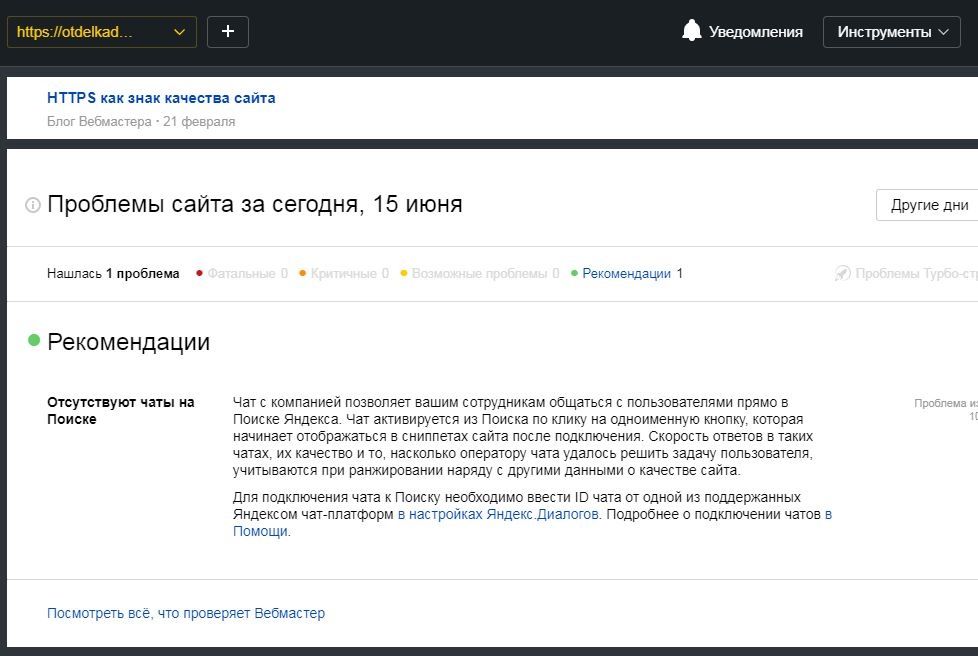Image resolution: width=978 pixels, height=656 pixels.
Task: Switch to the Проблемы Турбо-страниц tab
Action: pyautogui.click(x=915, y=273)
